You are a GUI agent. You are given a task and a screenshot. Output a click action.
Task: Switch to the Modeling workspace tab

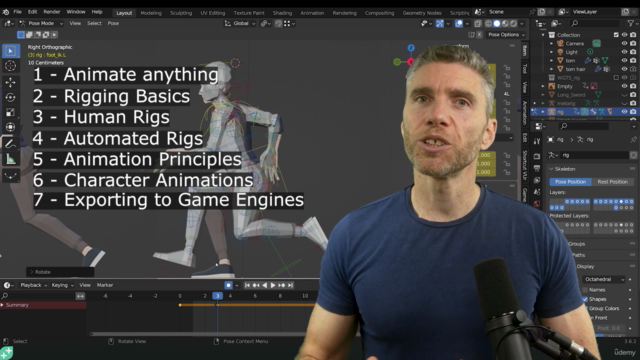pos(151,13)
